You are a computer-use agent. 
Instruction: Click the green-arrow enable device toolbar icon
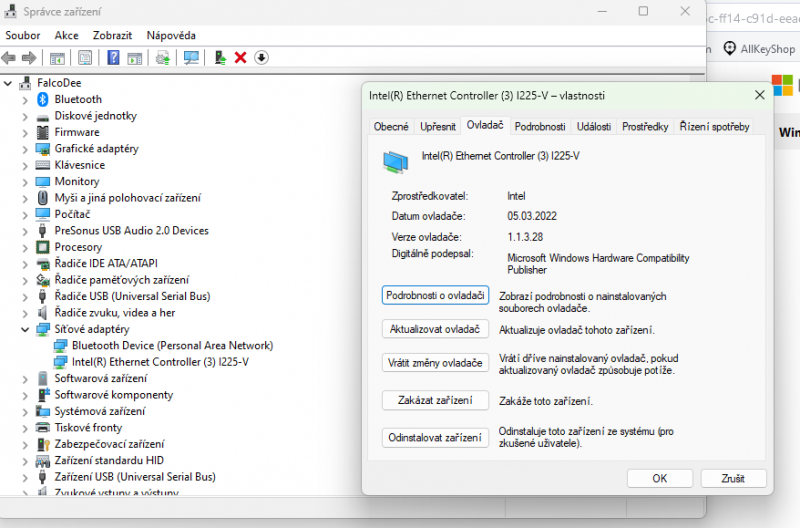(x=220, y=58)
